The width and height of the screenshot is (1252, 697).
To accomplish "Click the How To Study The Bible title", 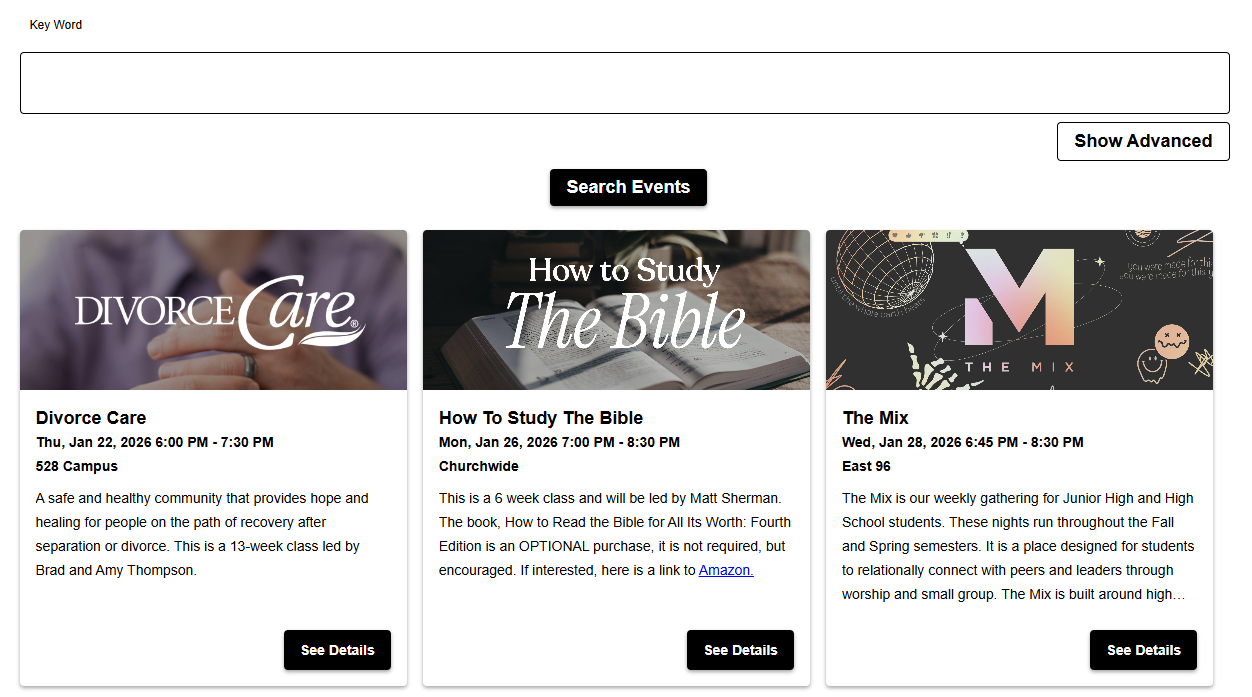I will 541,418.
